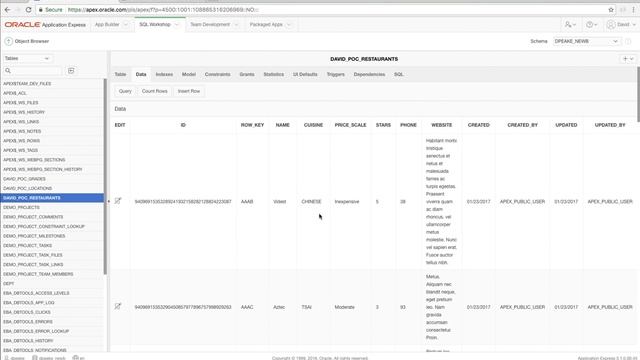Screen dimensions: 640x360
Task: Select the EBA_DBTOOLS_CLICKS table
Action: [x=52, y=312]
